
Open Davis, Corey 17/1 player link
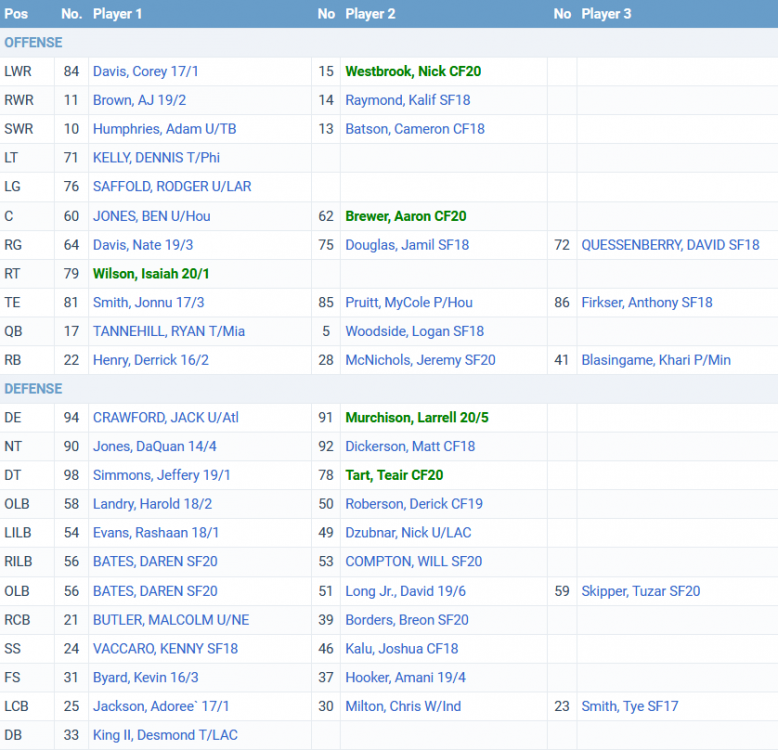click(145, 71)
